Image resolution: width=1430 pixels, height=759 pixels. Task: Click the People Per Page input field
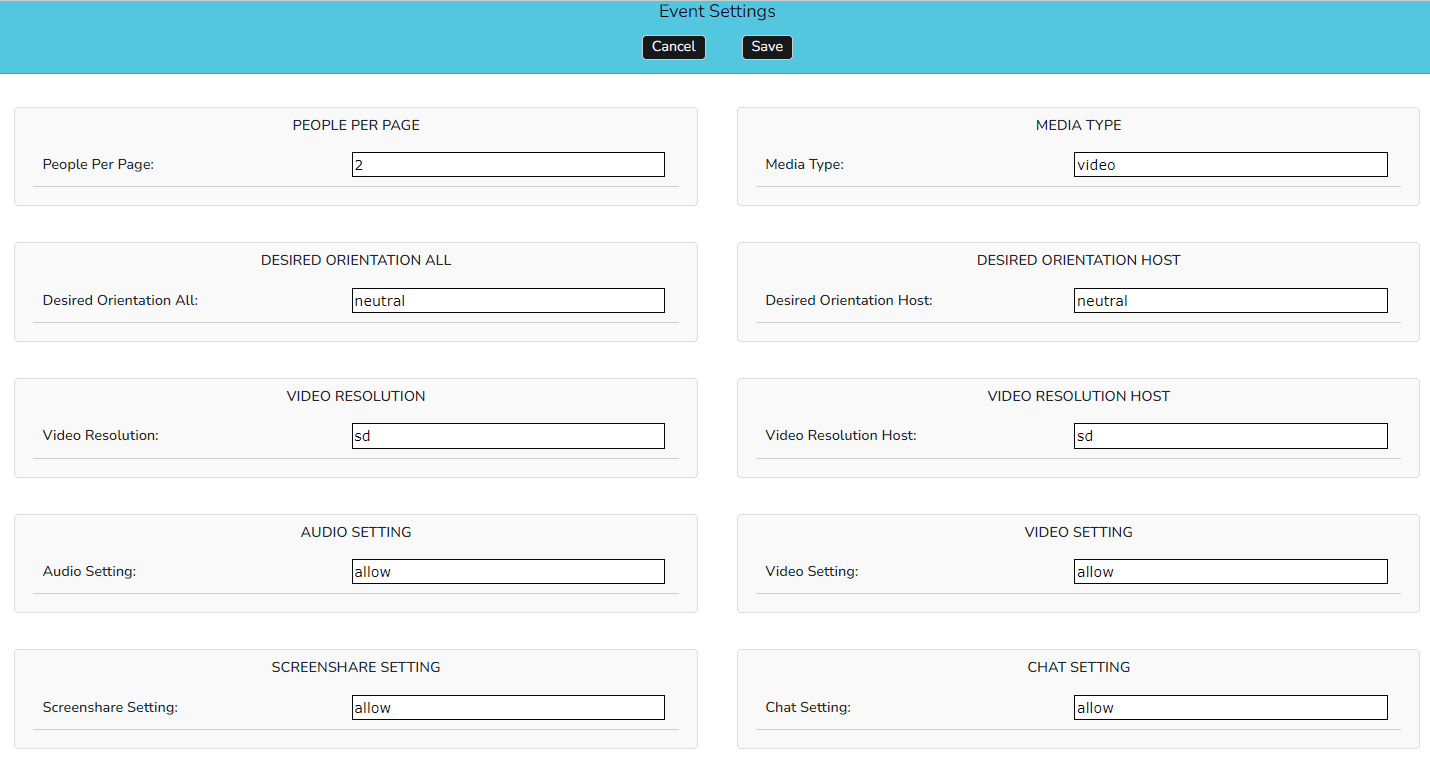pos(507,164)
